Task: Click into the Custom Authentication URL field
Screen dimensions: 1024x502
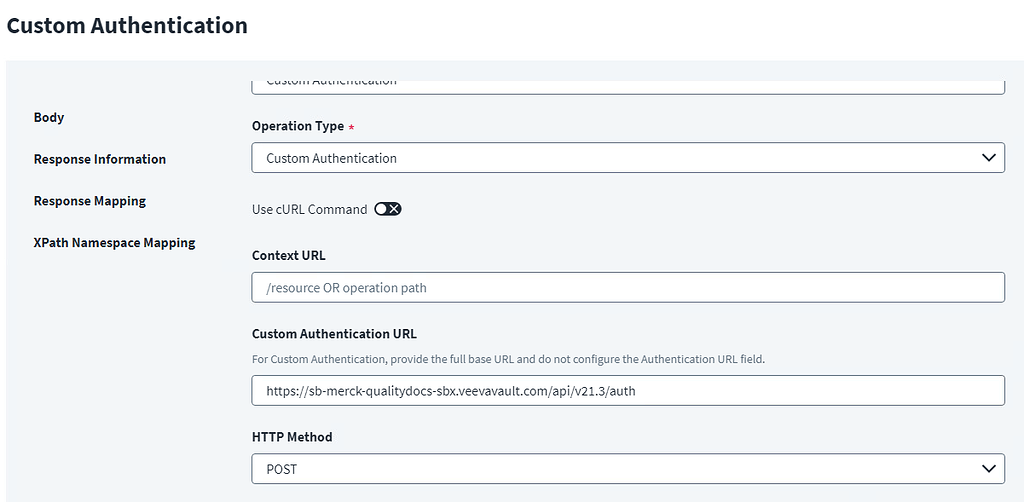Action: click(627, 391)
